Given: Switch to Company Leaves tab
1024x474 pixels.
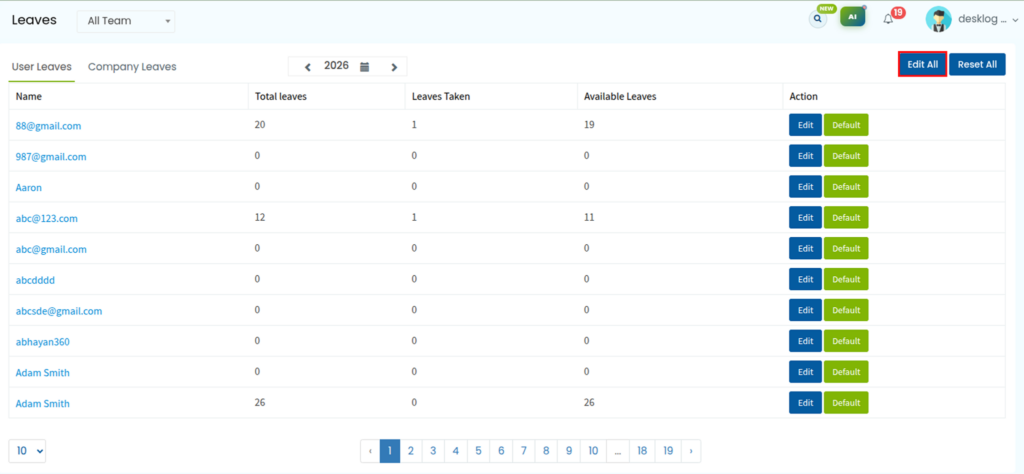Looking at the screenshot, I should [132, 67].
